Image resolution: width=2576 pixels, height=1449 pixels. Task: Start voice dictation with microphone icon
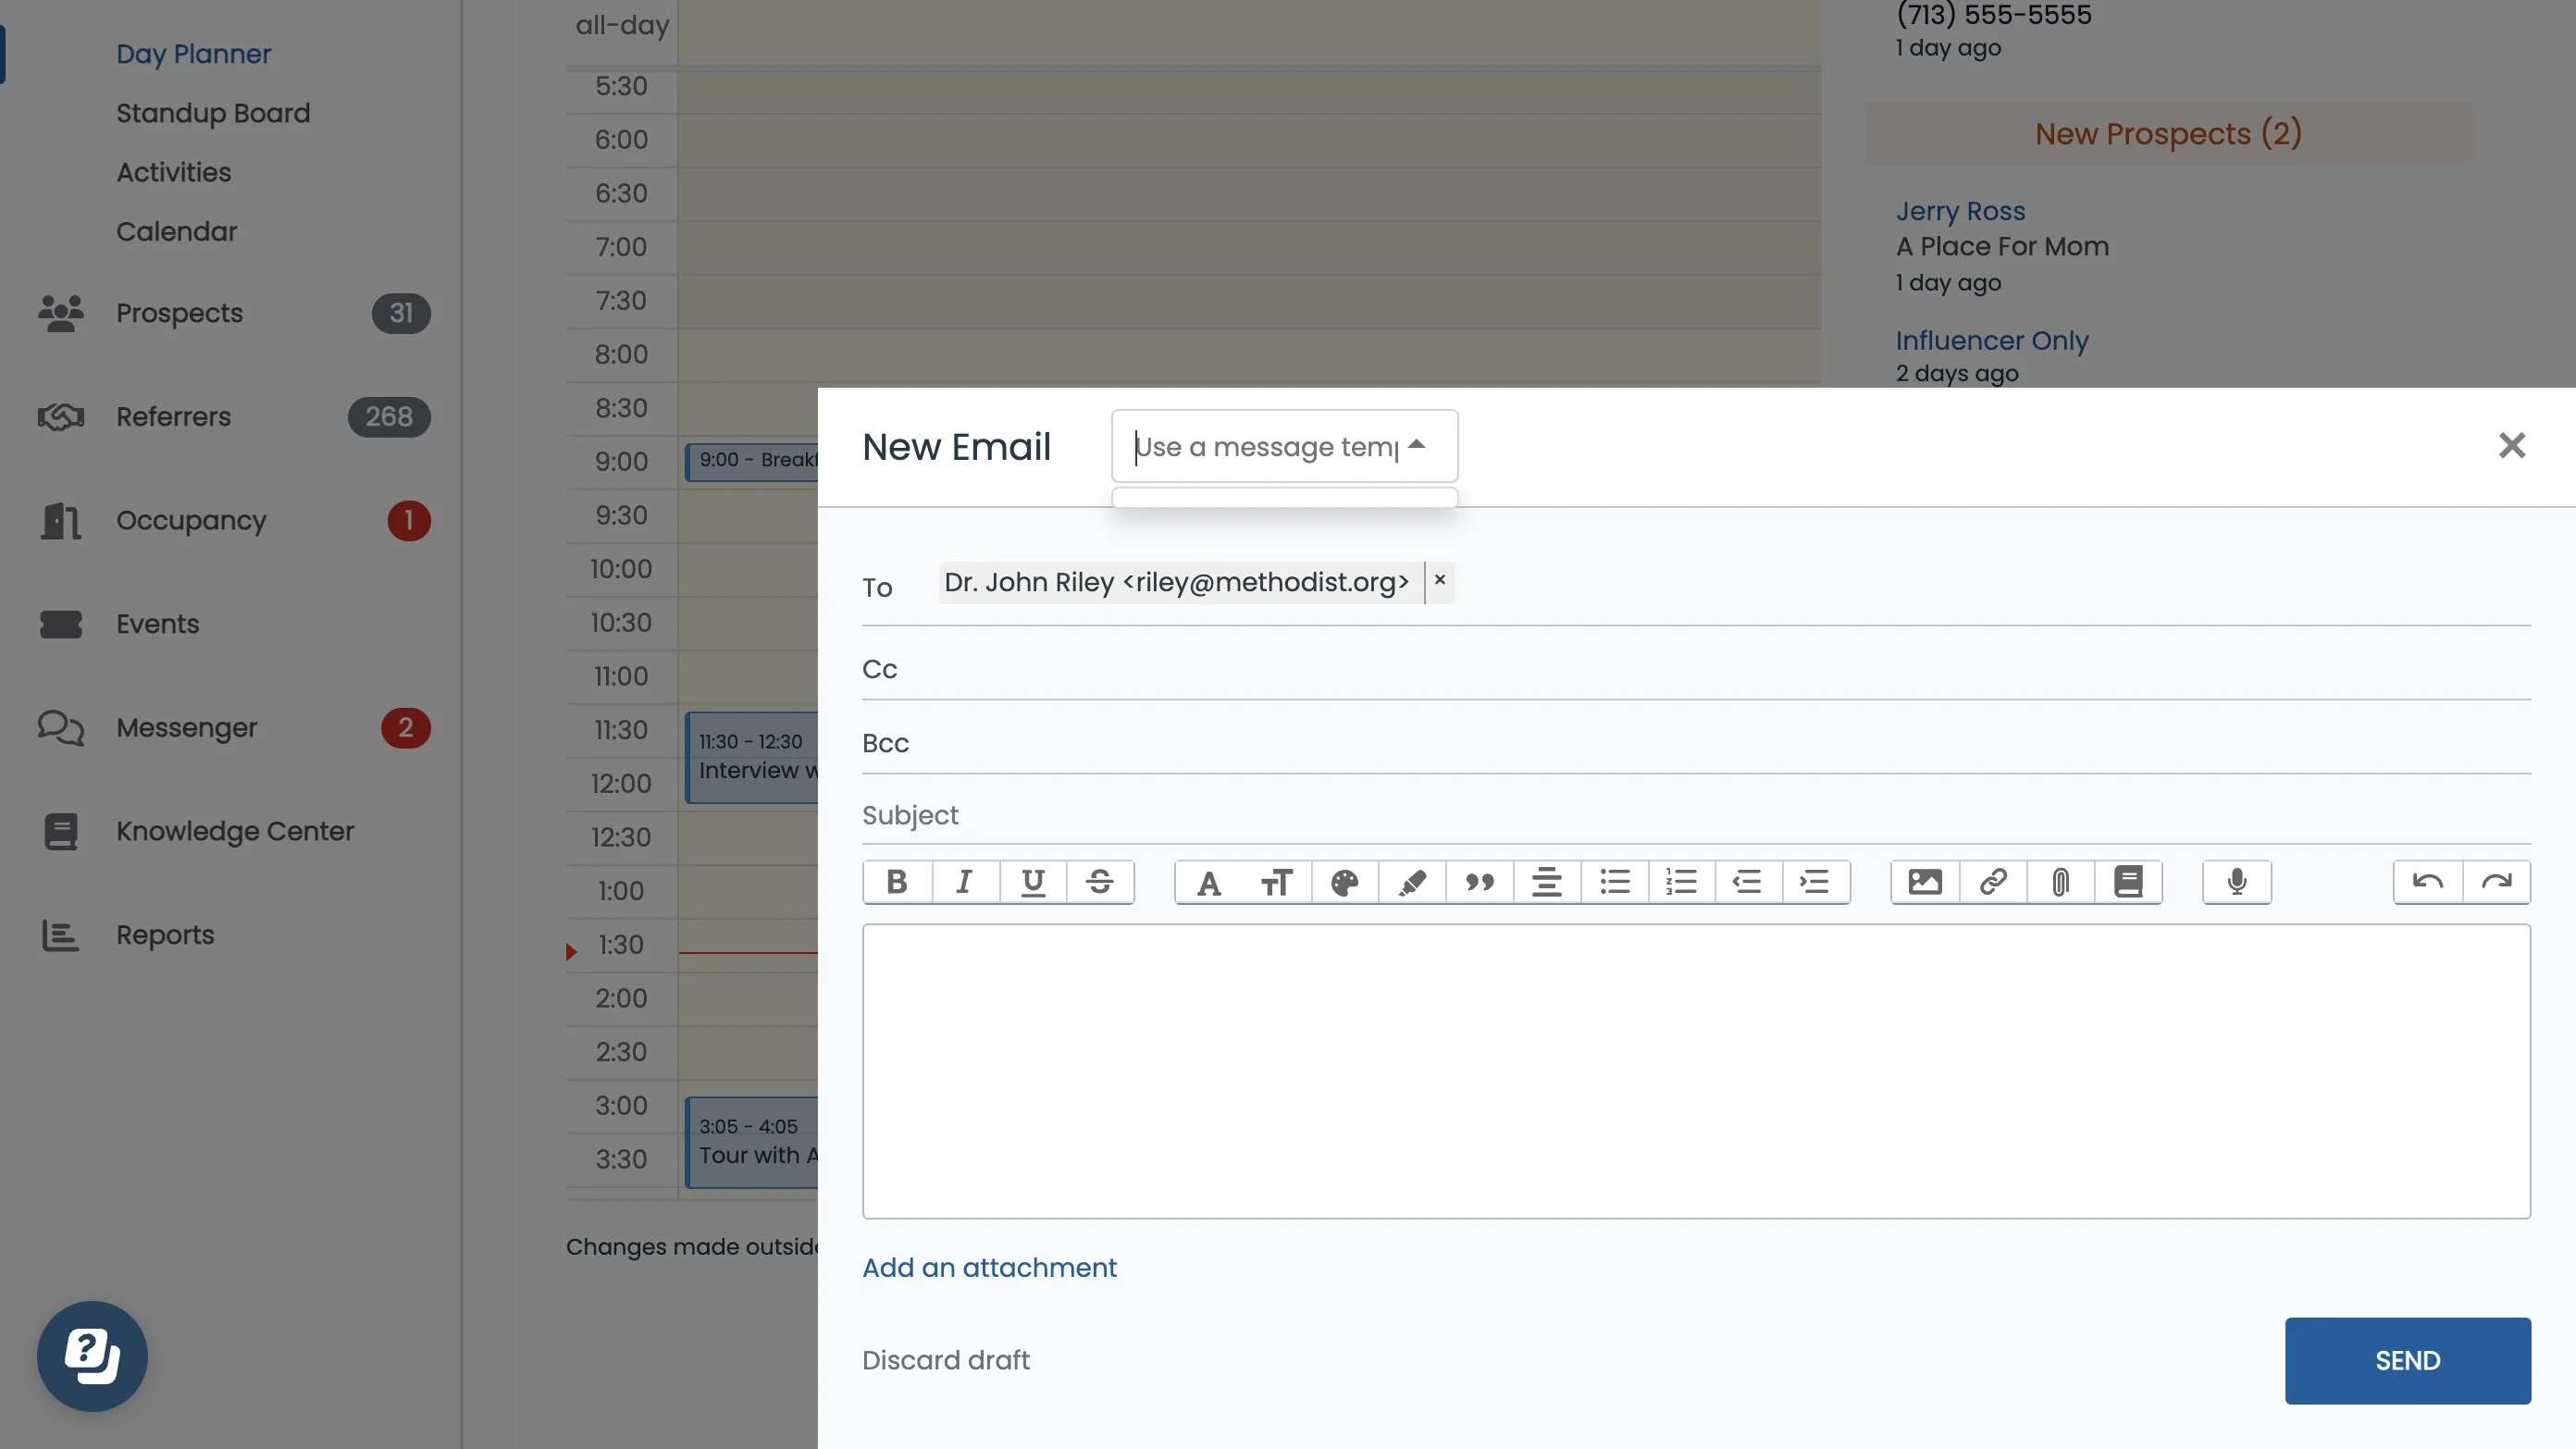pos(2237,882)
